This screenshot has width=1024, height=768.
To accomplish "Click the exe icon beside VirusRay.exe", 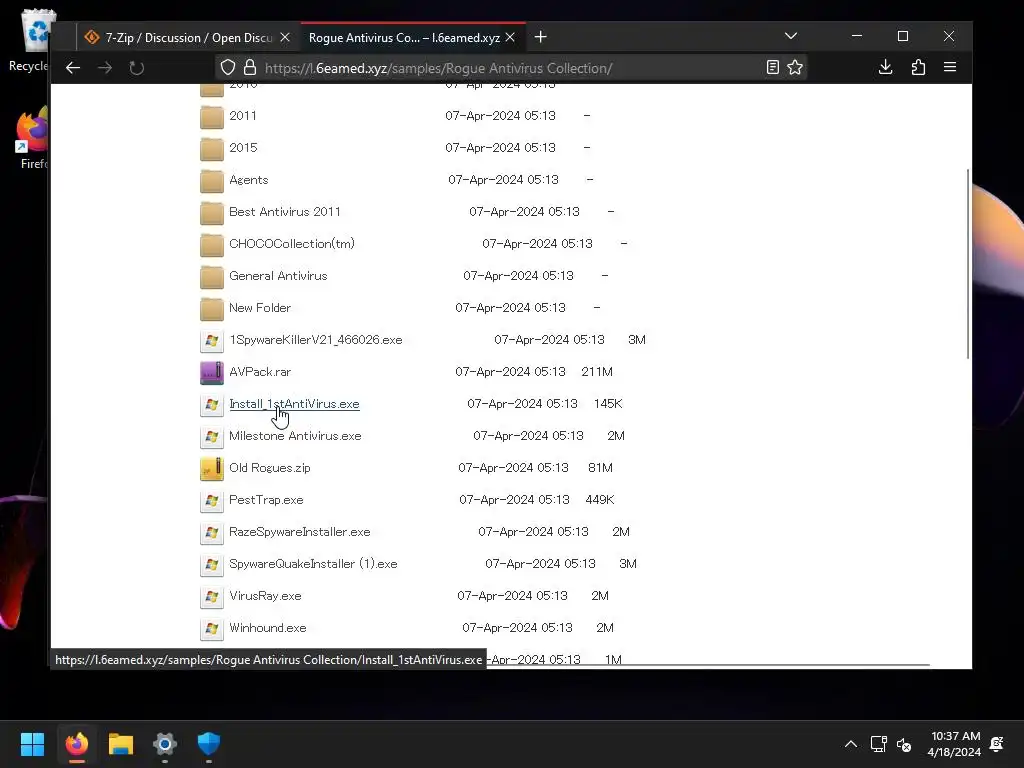I will pos(212,596).
